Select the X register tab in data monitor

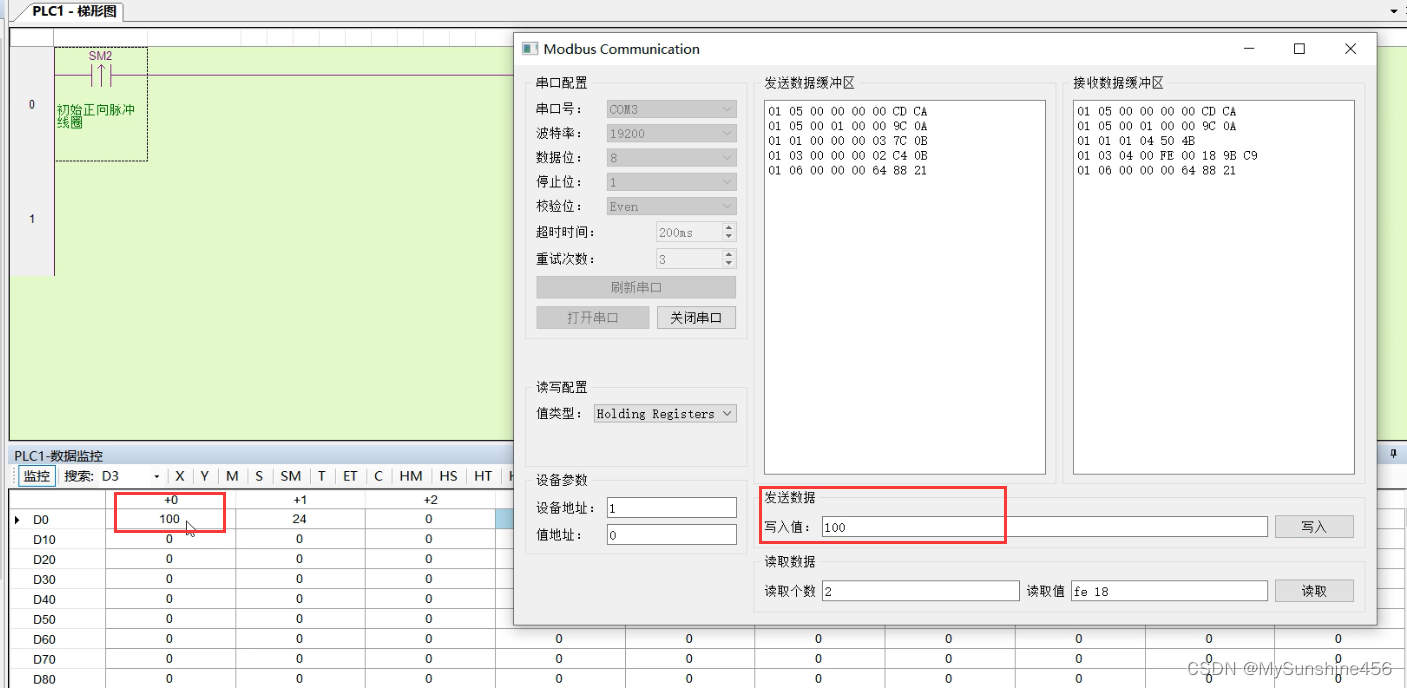(x=180, y=476)
